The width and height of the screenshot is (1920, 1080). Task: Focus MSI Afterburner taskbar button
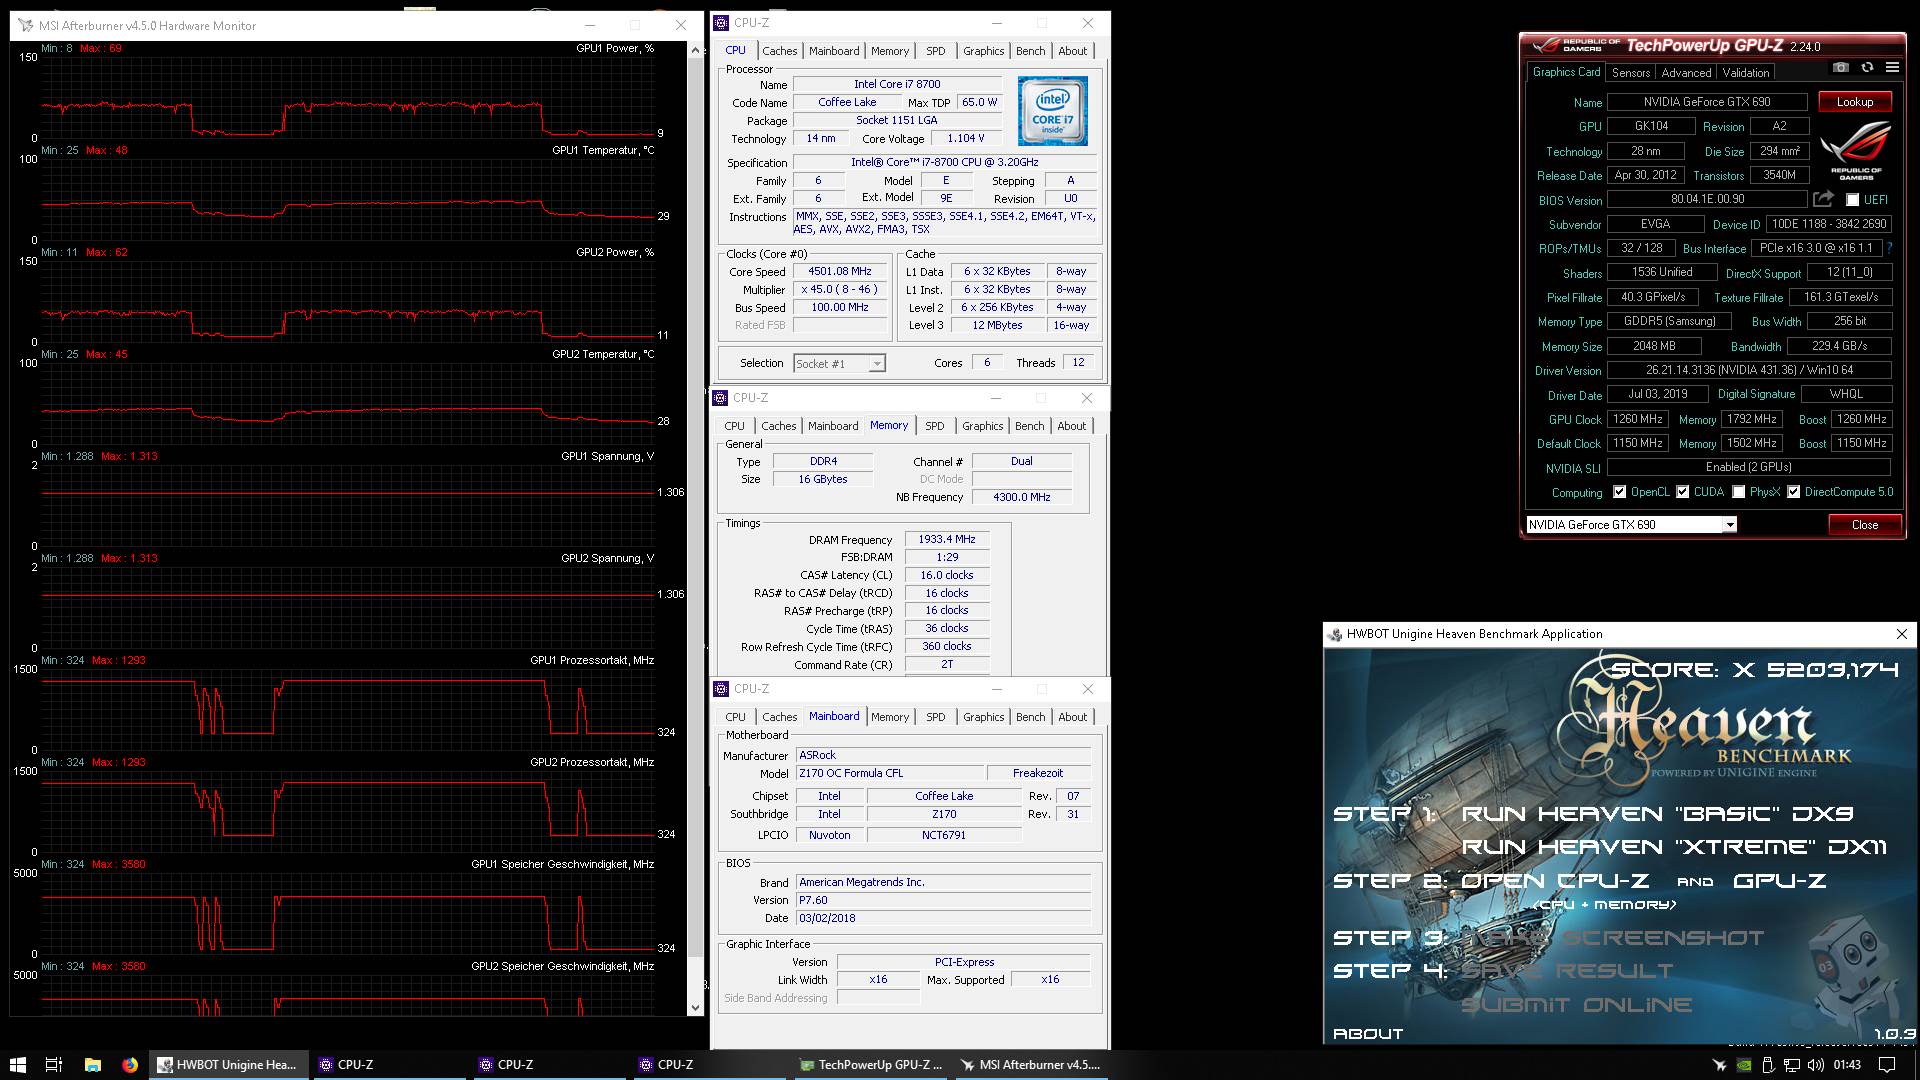pos(1030,1065)
